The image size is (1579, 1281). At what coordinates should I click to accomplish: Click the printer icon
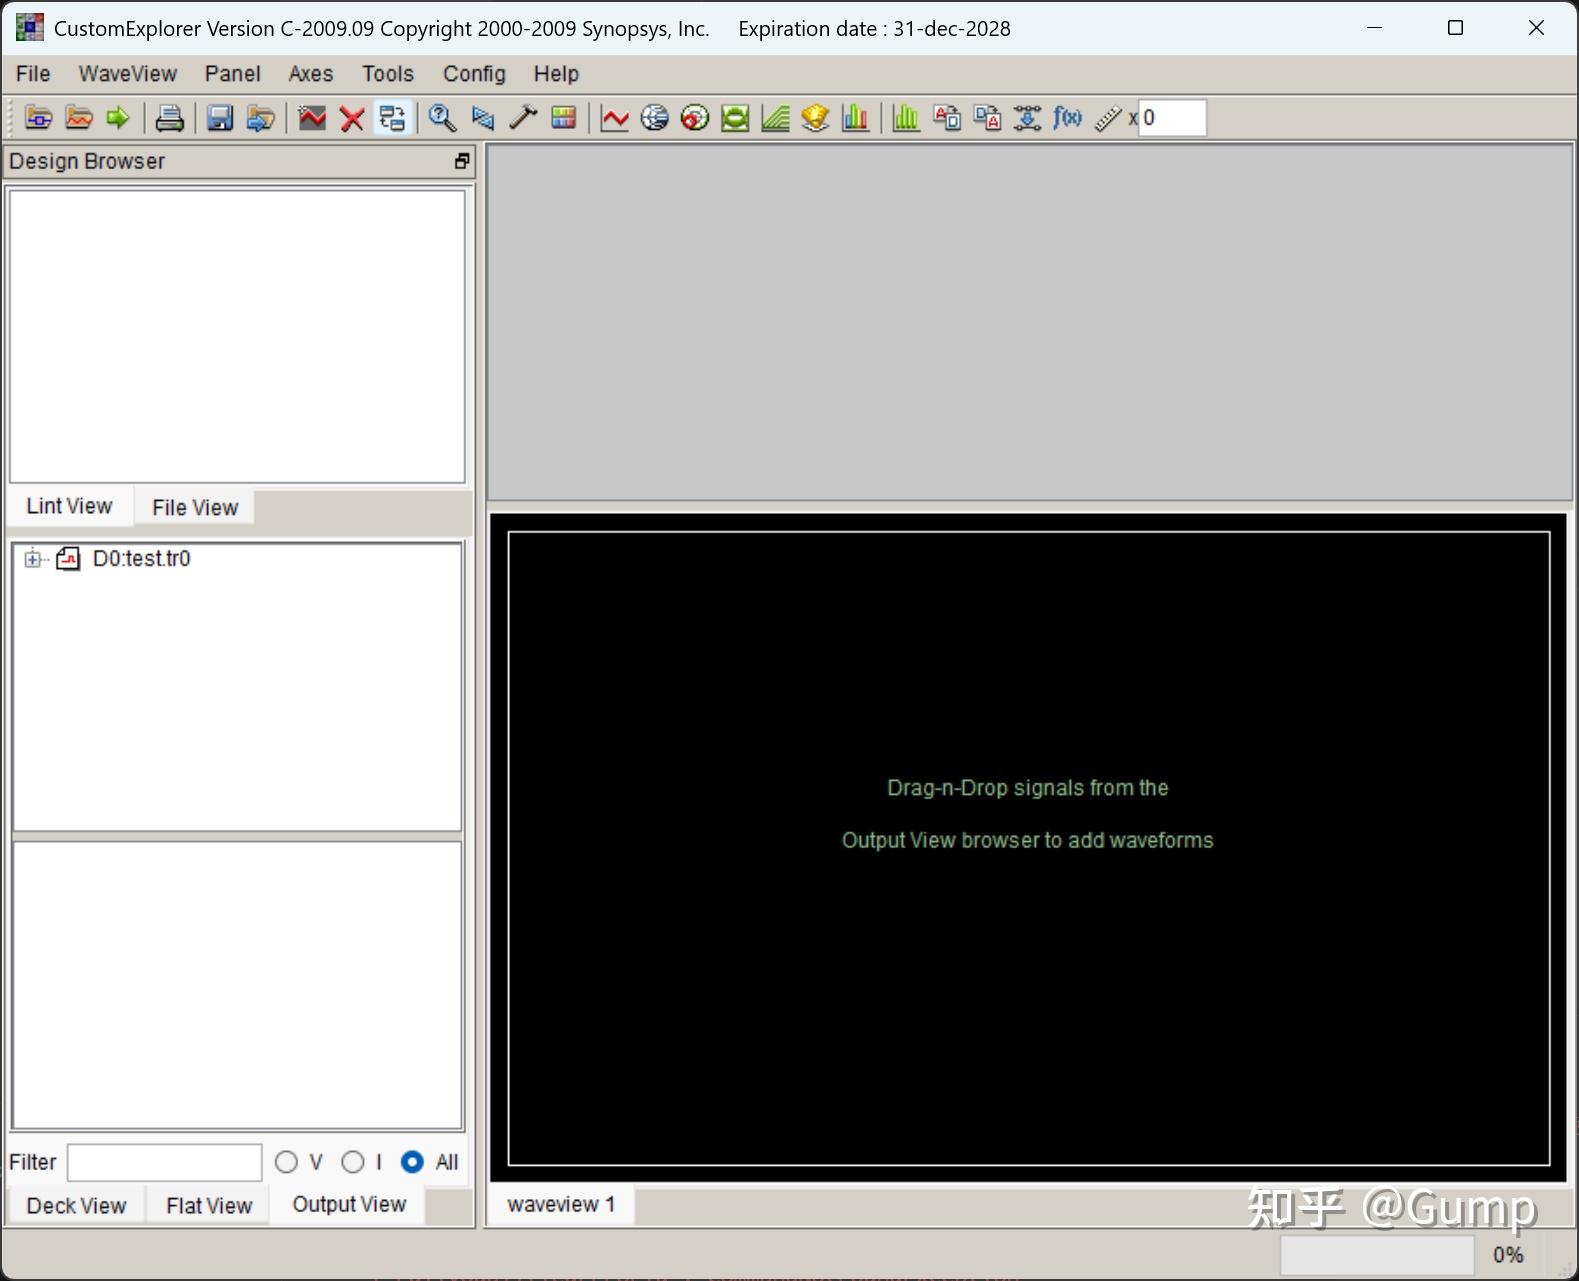[x=169, y=118]
